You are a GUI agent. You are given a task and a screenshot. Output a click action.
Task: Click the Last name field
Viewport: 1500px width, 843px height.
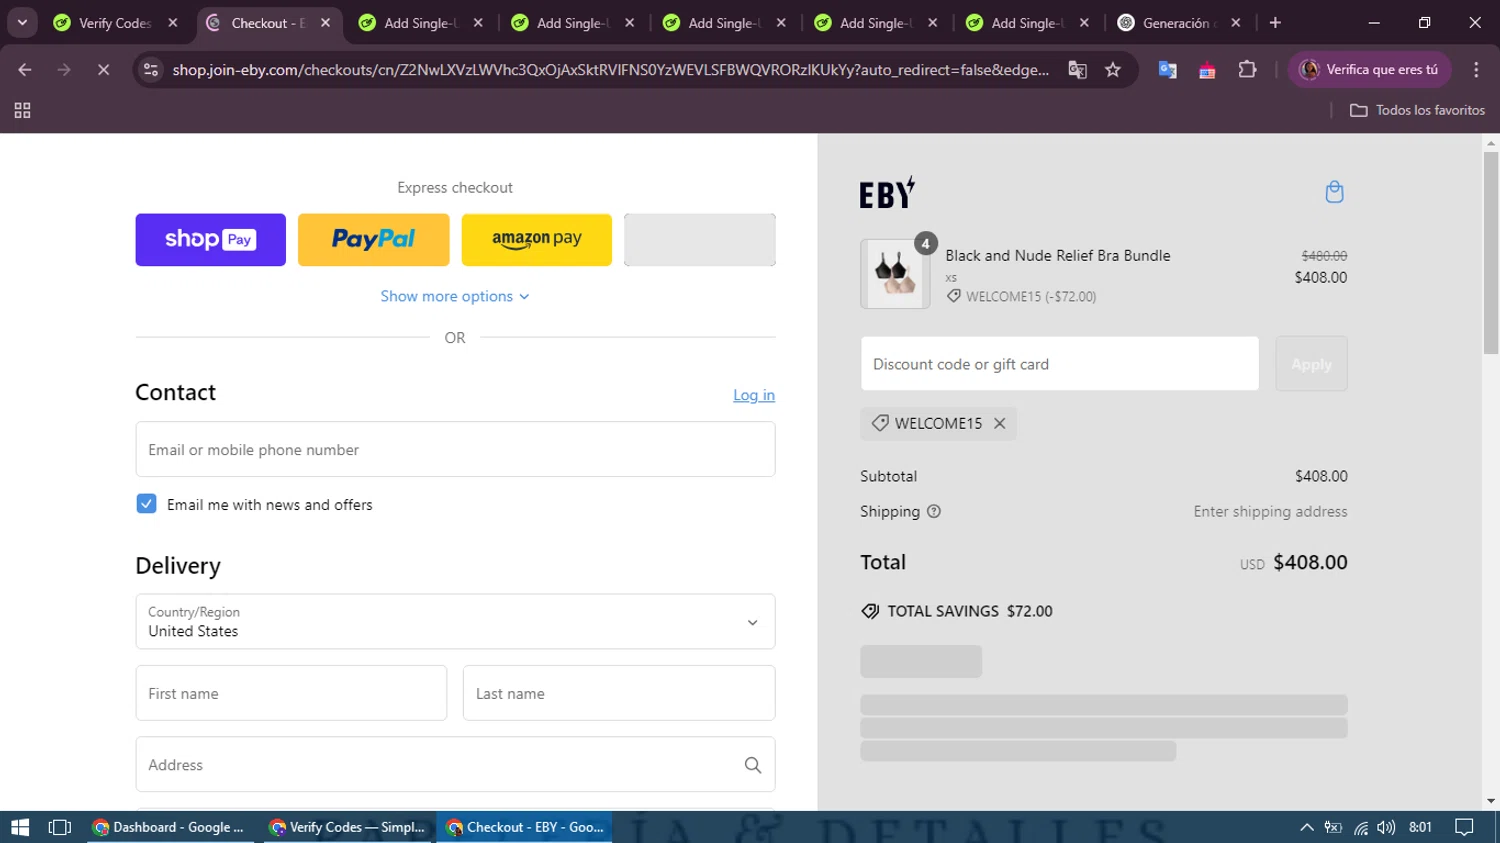[x=619, y=693]
